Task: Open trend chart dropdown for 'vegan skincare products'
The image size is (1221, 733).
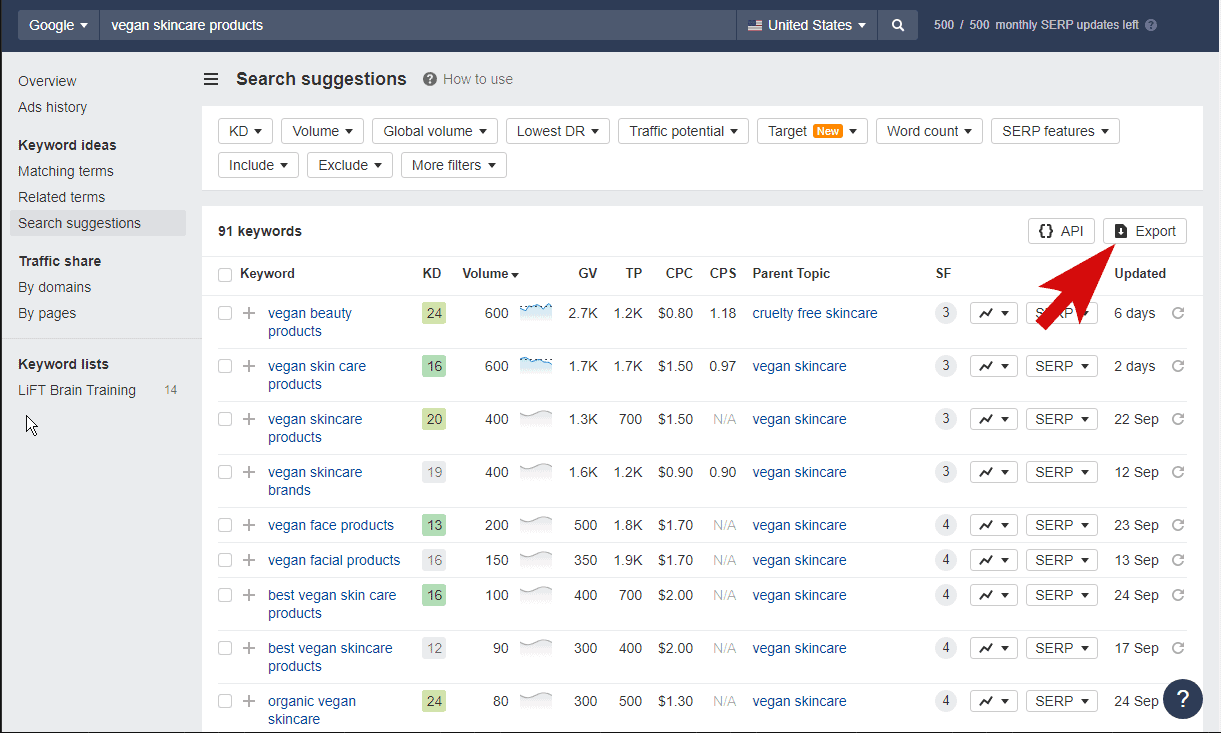Action: 994,419
